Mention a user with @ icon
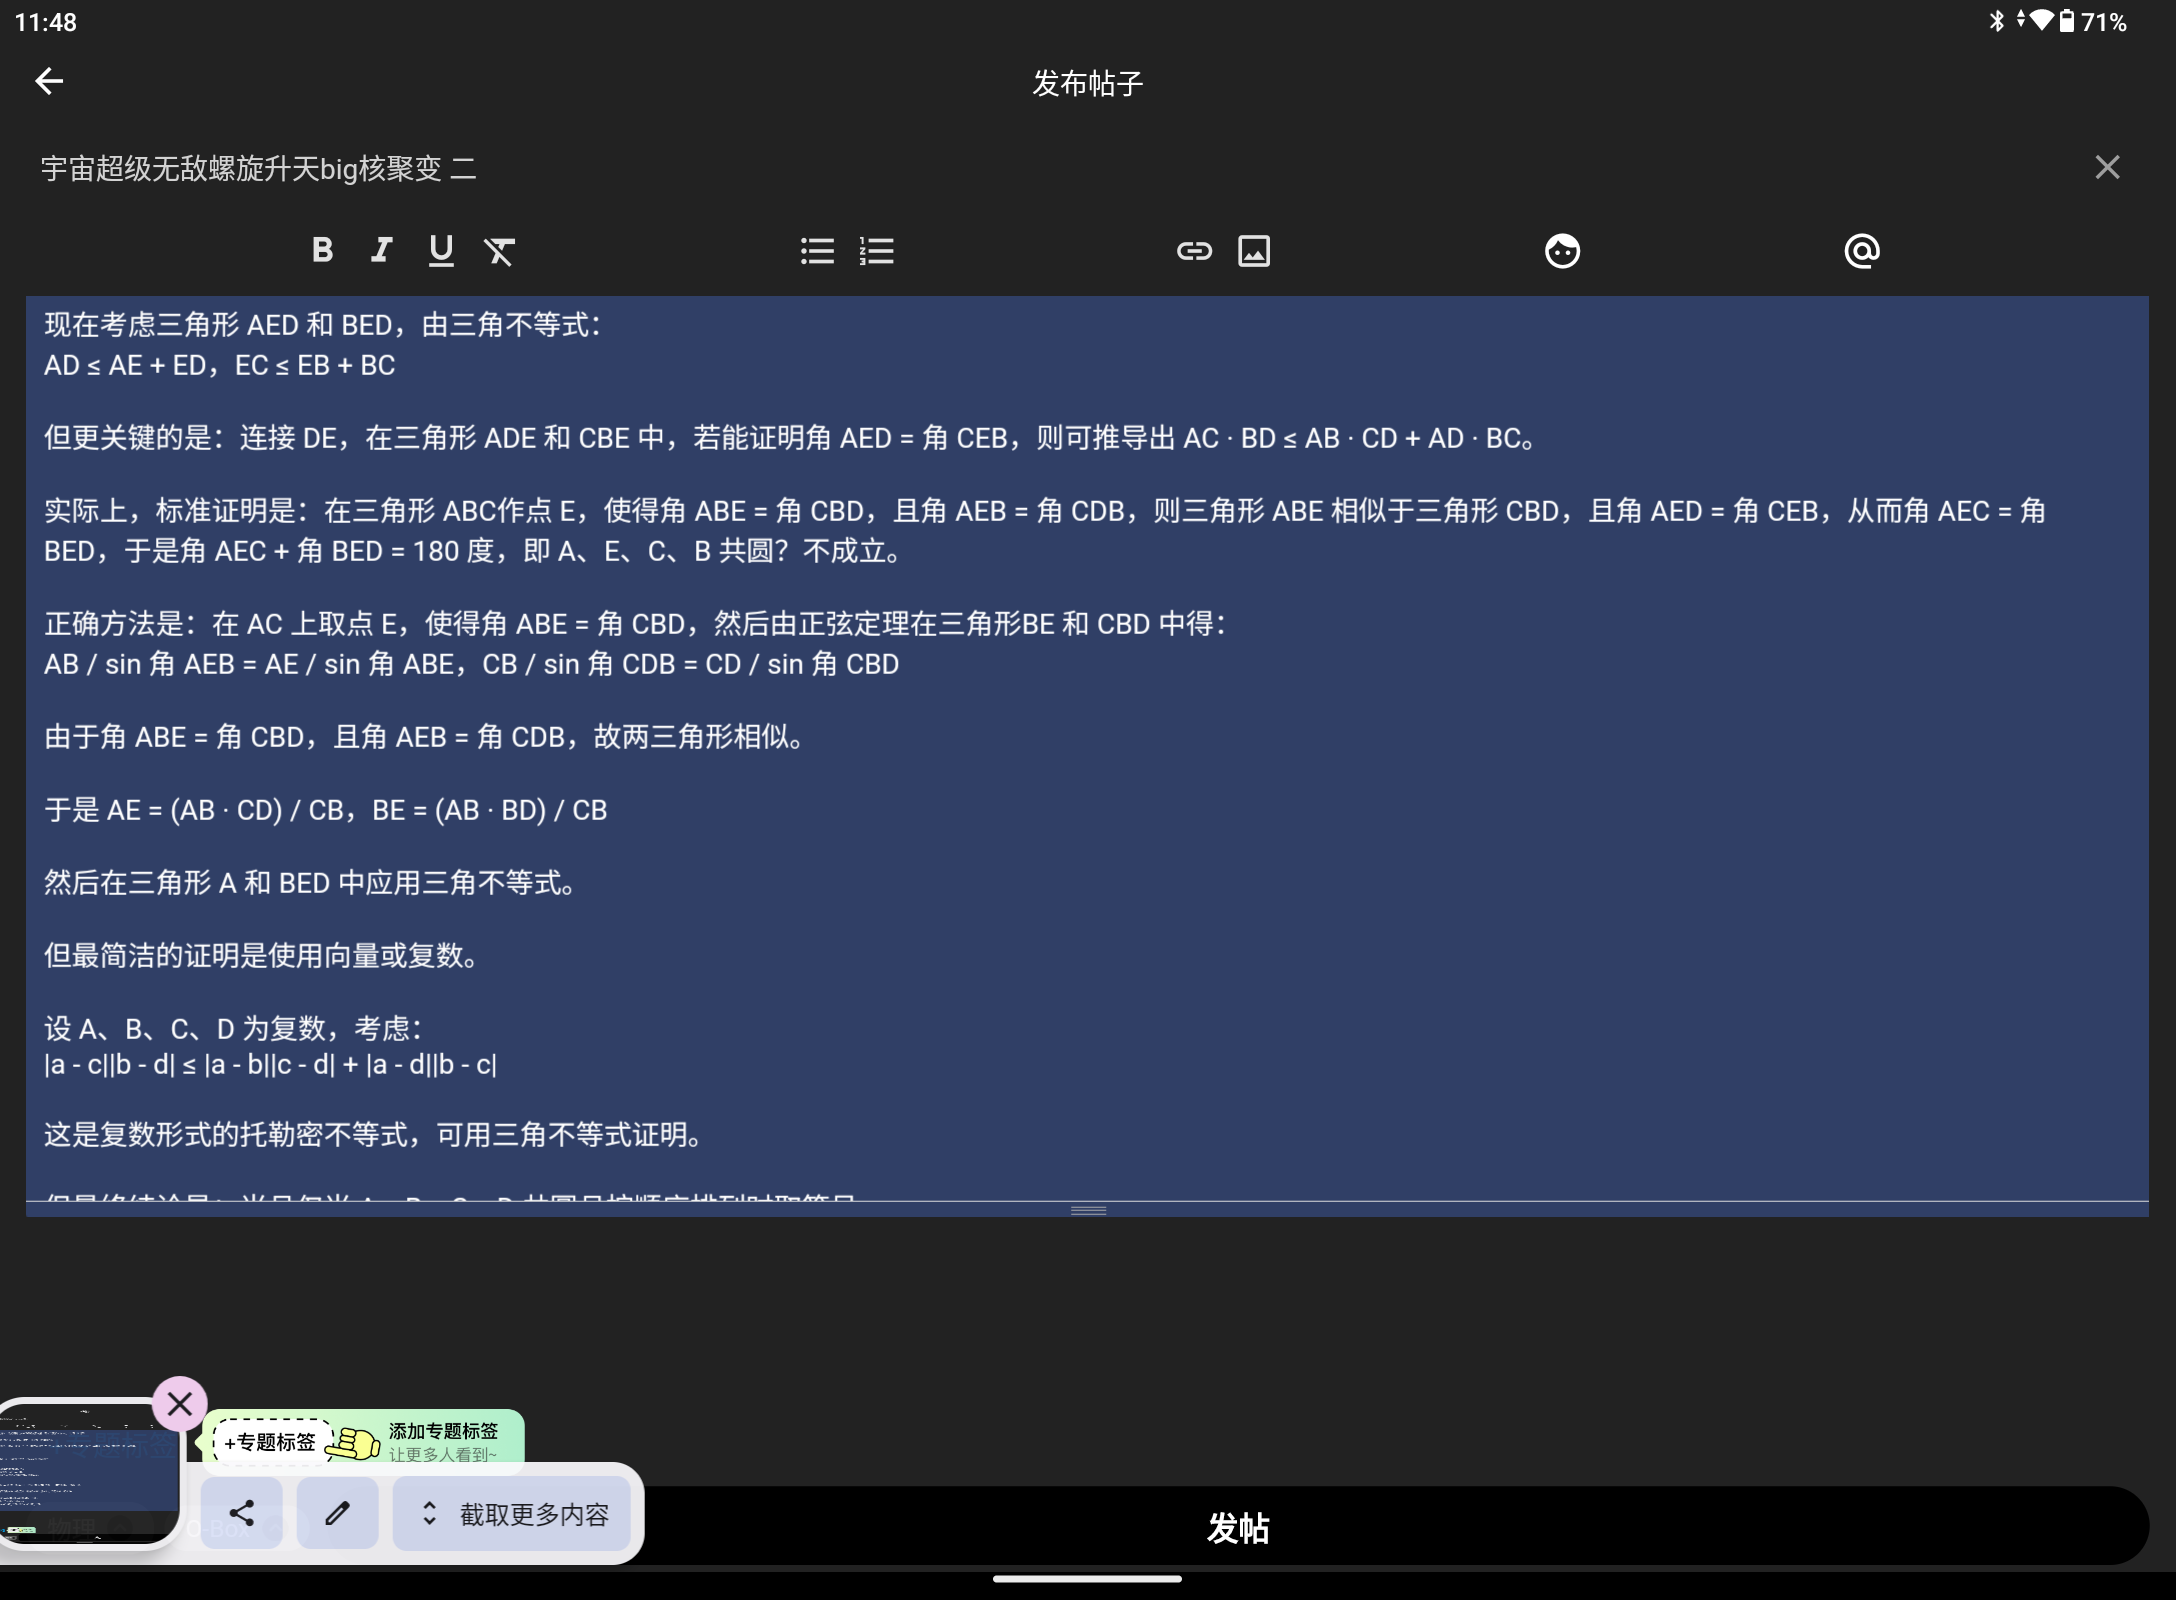 point(1861,251)
